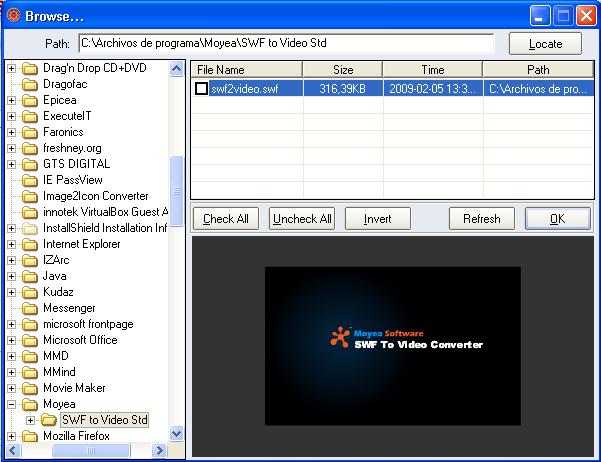
Task: Click the Check All button
Action: coord(226,219)
